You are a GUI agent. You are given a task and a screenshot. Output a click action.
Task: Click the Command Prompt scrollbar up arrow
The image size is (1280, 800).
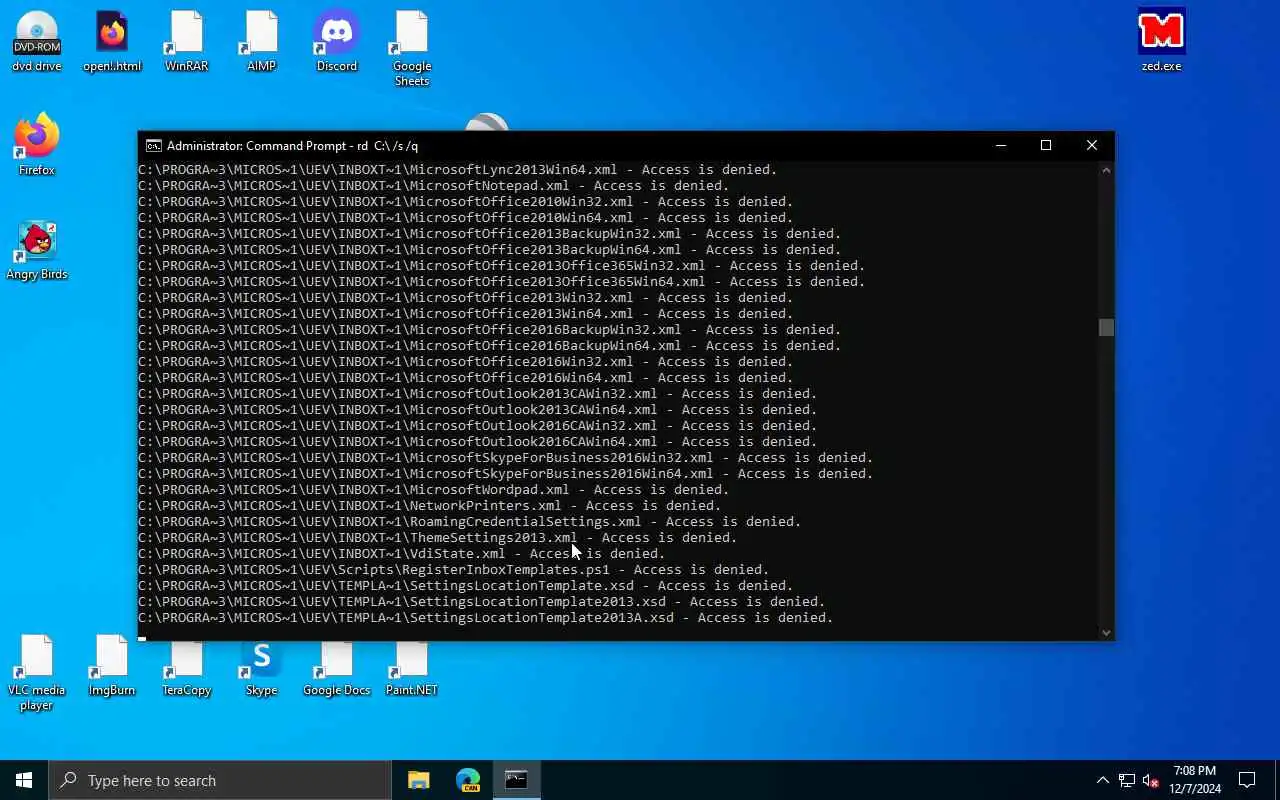[x=1106, y=170]
